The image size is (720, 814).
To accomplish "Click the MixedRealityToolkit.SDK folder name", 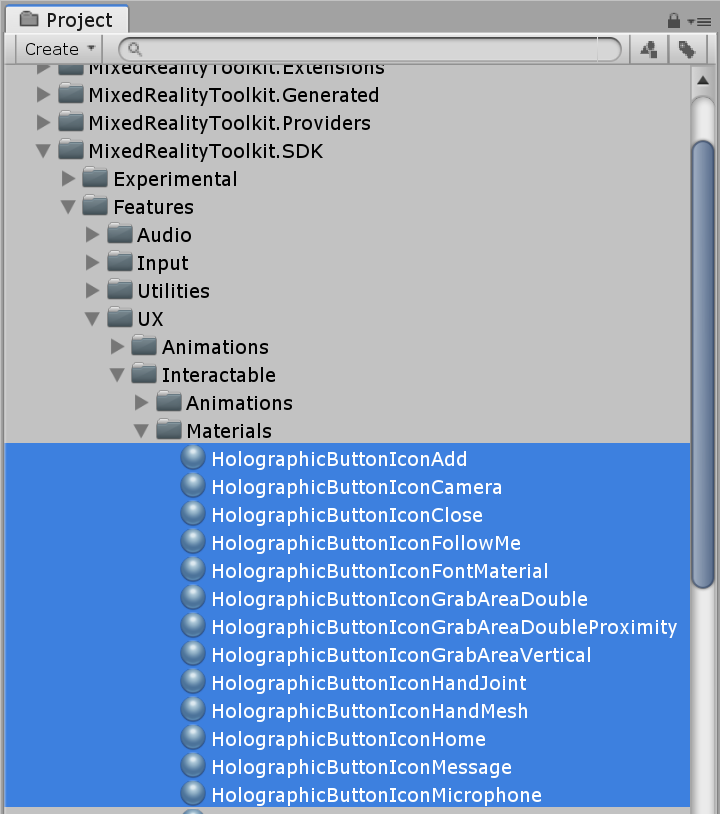I will tap(206, 151).
